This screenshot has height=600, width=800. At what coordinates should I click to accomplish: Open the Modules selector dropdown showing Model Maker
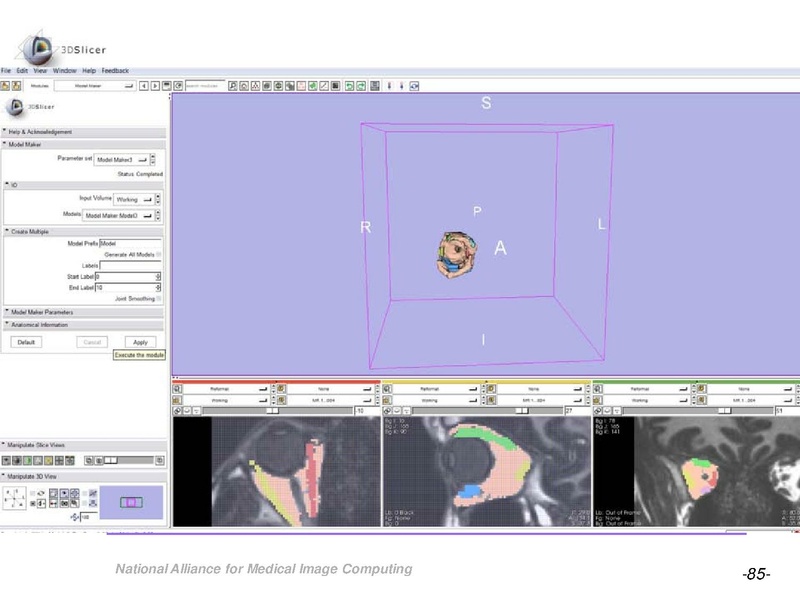click(95, 86)
